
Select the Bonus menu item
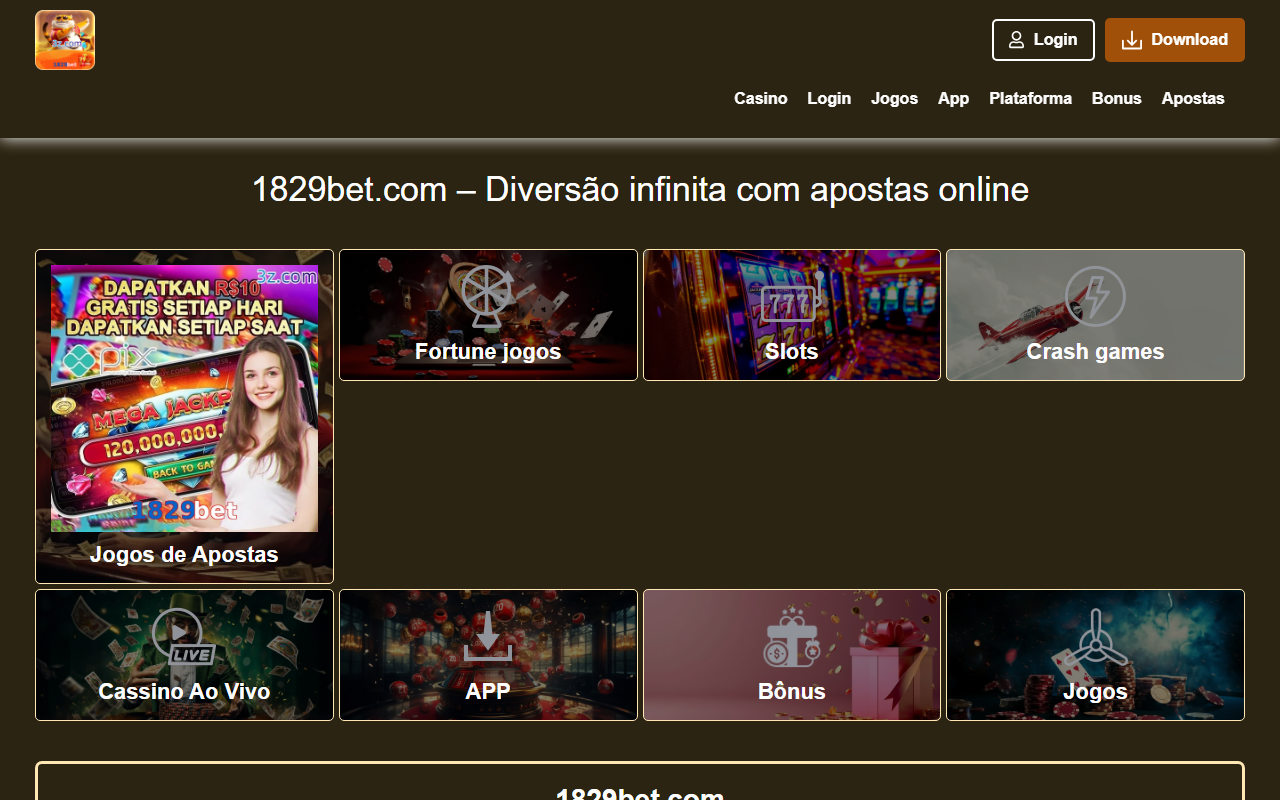1116,98
